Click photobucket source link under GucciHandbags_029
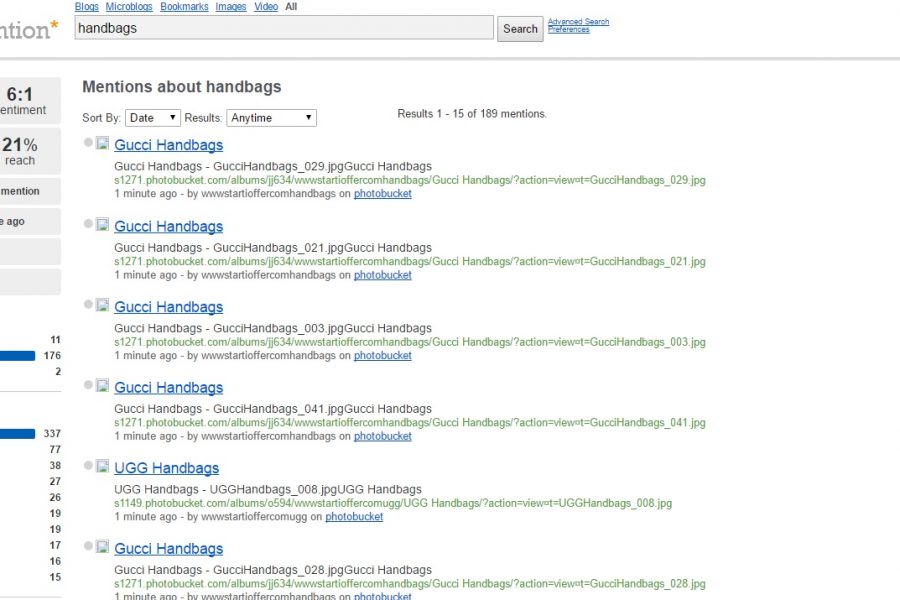The height and width of the screenshot is (600, 900). click(382, 193)
